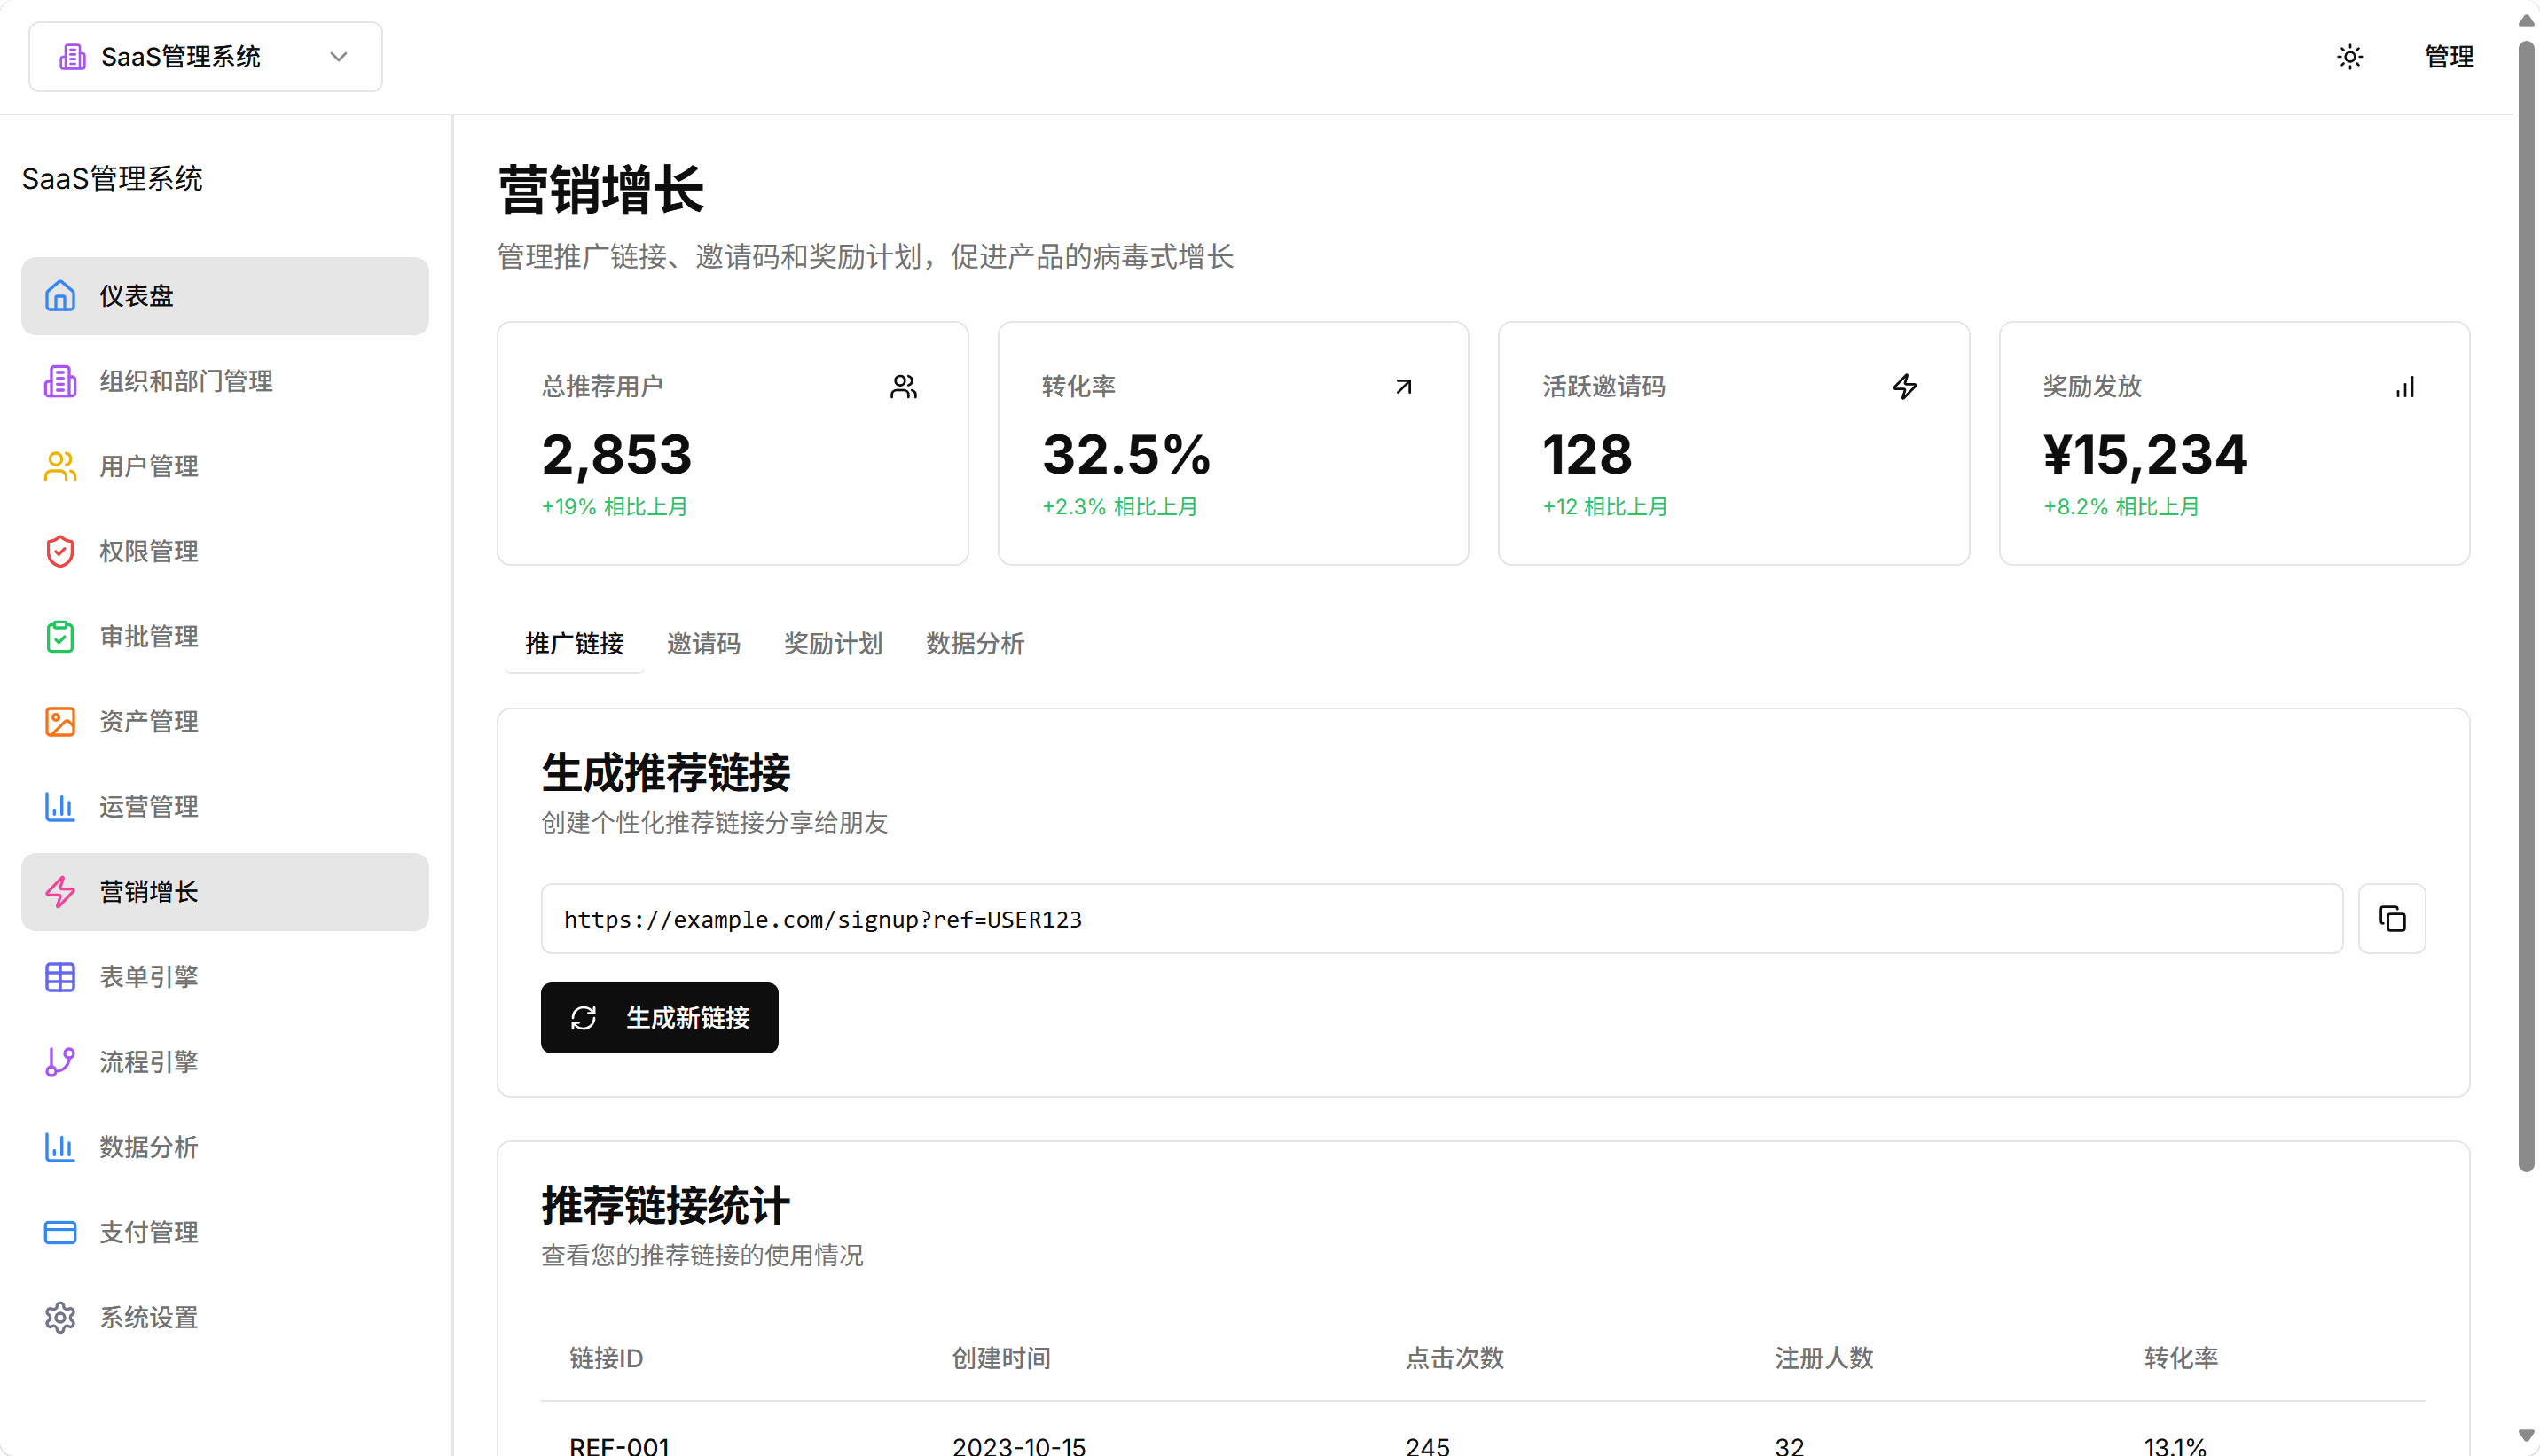Viewport: 2540px width, 1456px height.
Task: Open 权限管理 in the sidebar
Action: [225, 551]
